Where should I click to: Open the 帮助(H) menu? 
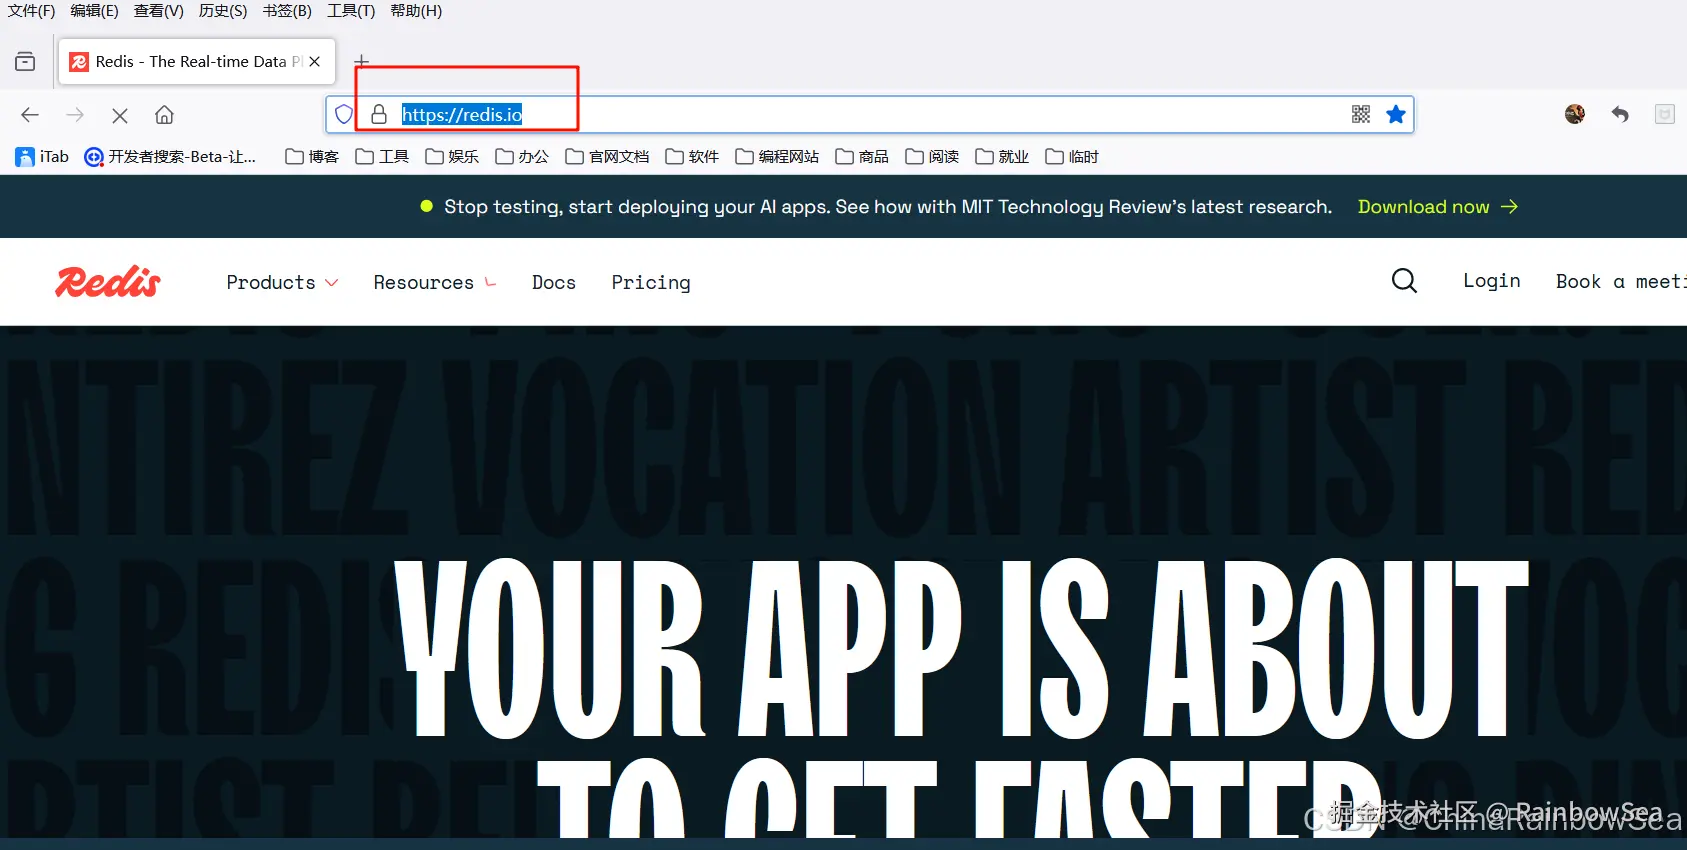tap(416, 11)
